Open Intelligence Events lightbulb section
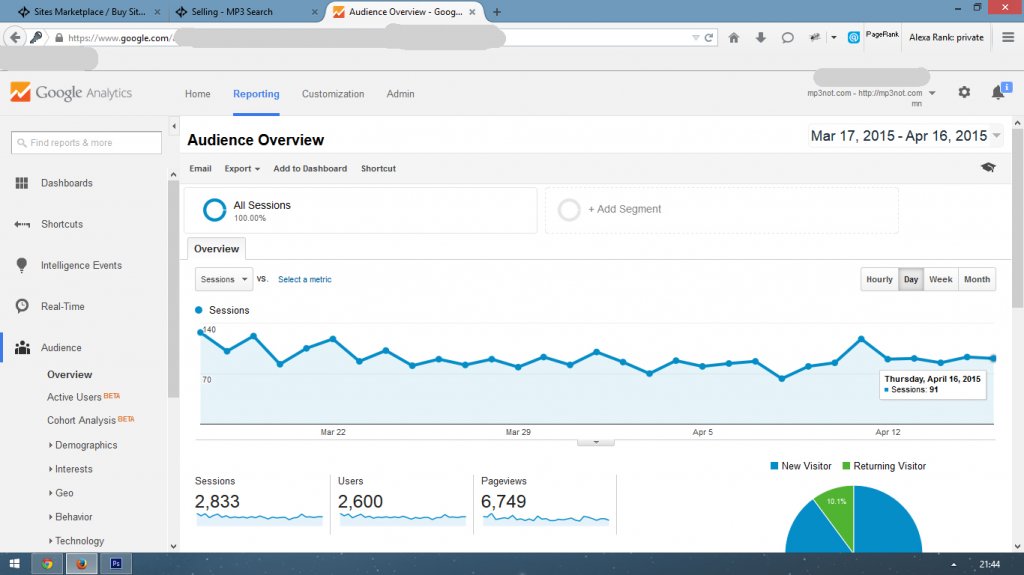1024x575 pixels. [x=80, y=265]
